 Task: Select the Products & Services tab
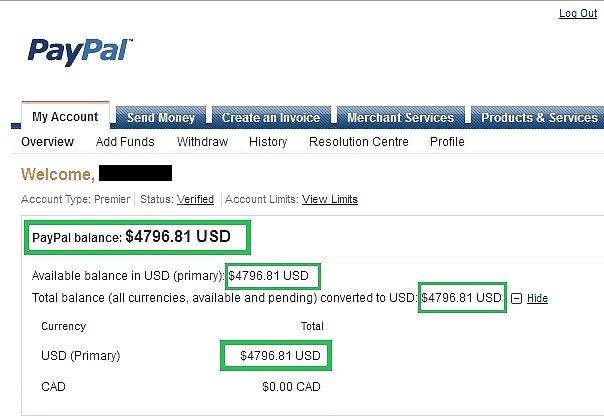pyautogui.click(x=539, y=117)
